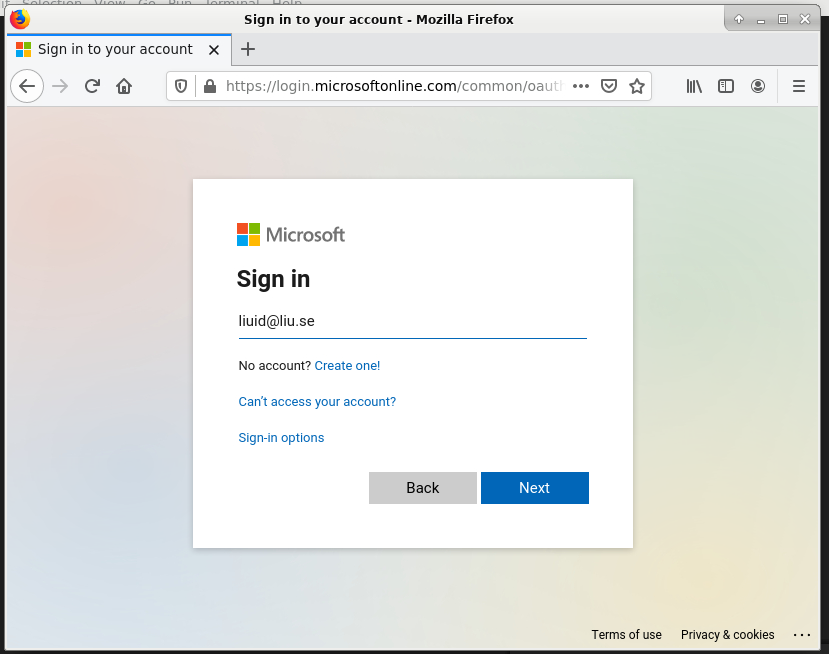Show site security padlock info

click(210, 86)
